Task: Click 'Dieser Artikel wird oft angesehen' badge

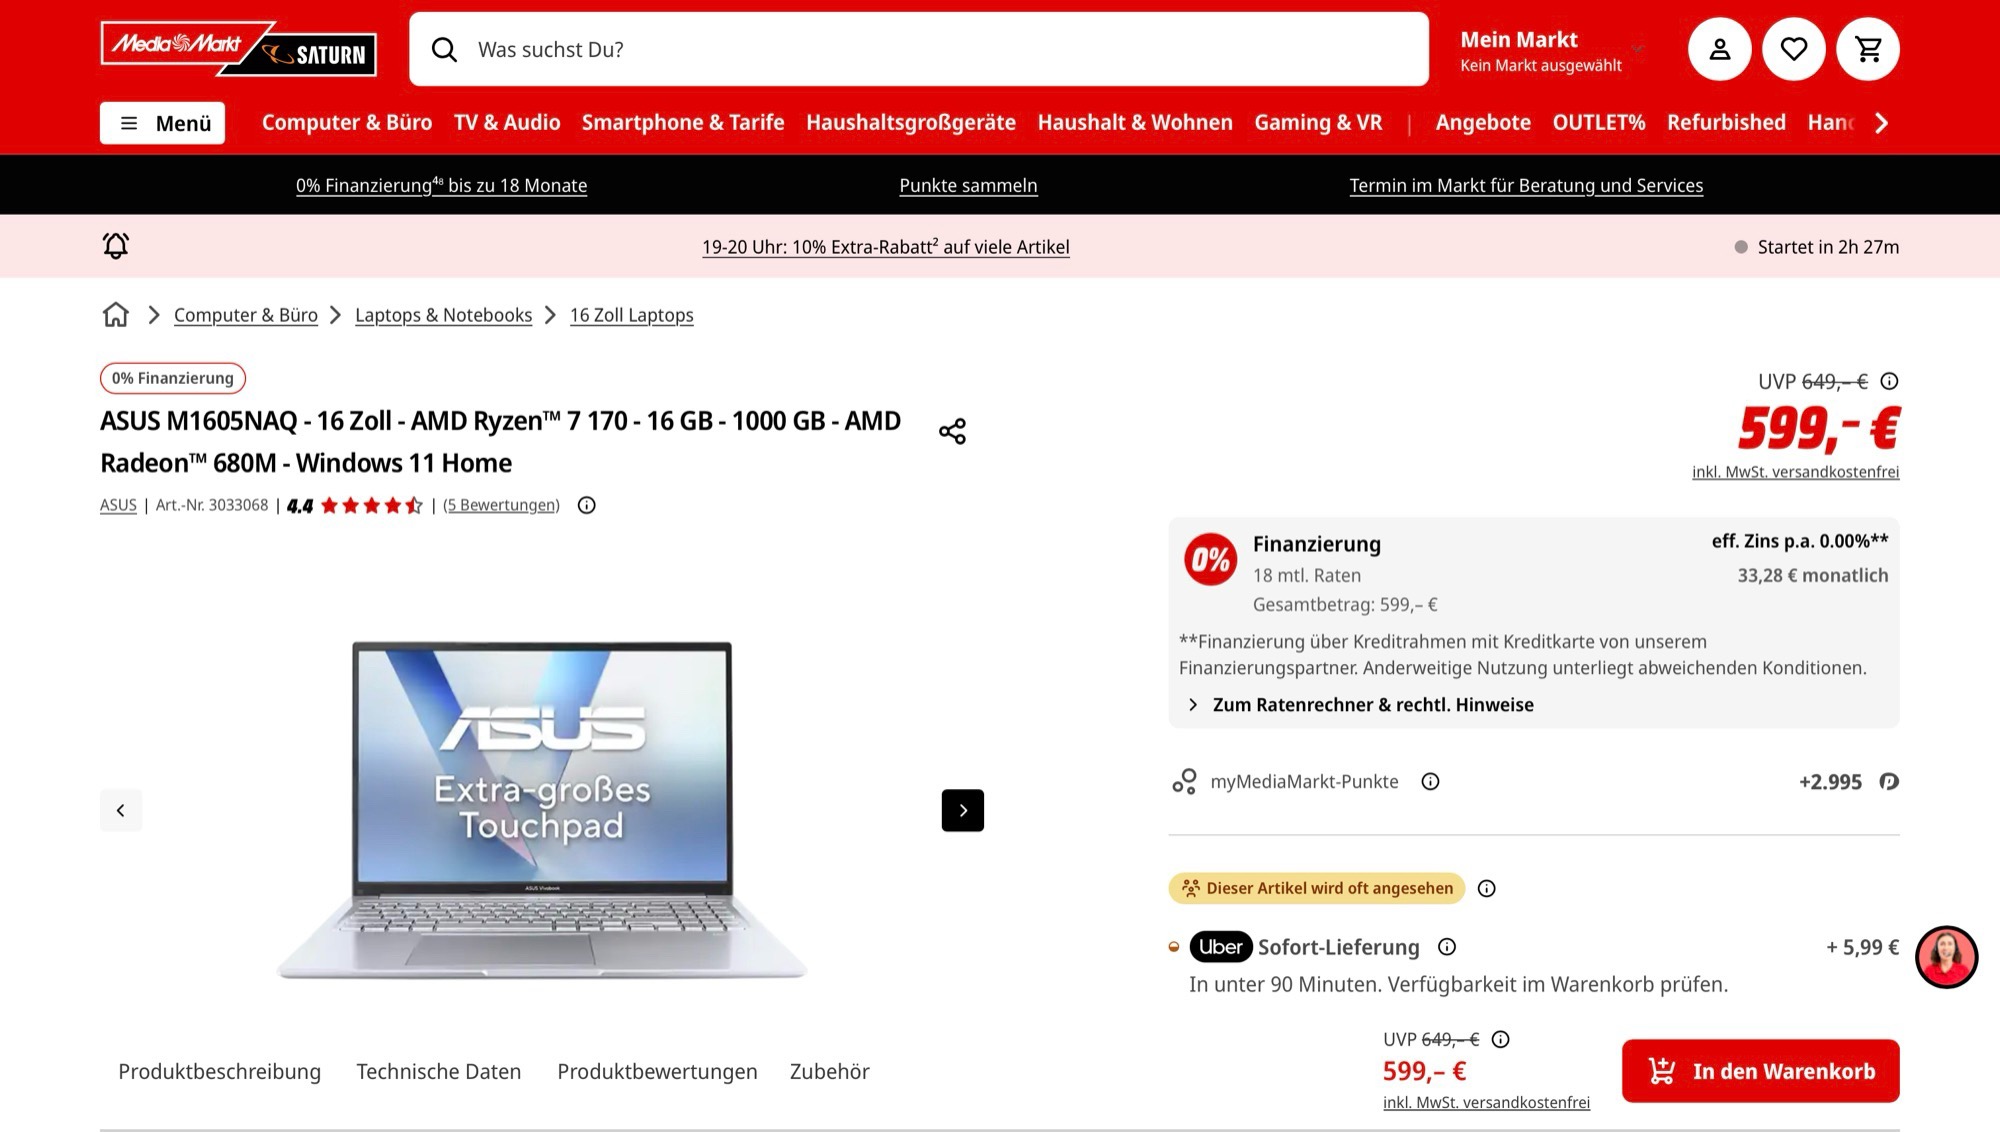Action: tap(1317, 888)
